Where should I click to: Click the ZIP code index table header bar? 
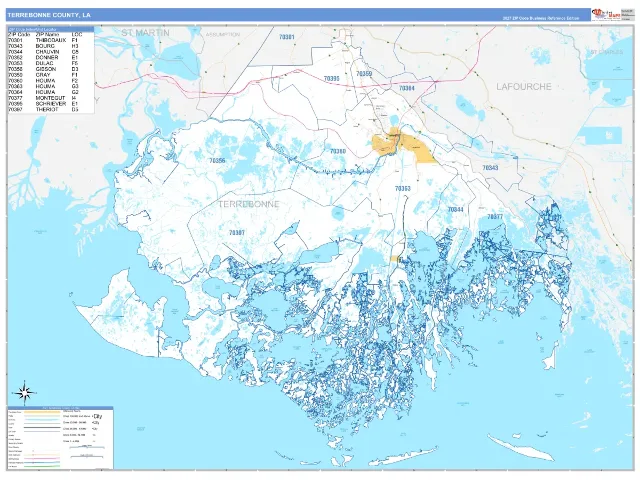point(51,29)
